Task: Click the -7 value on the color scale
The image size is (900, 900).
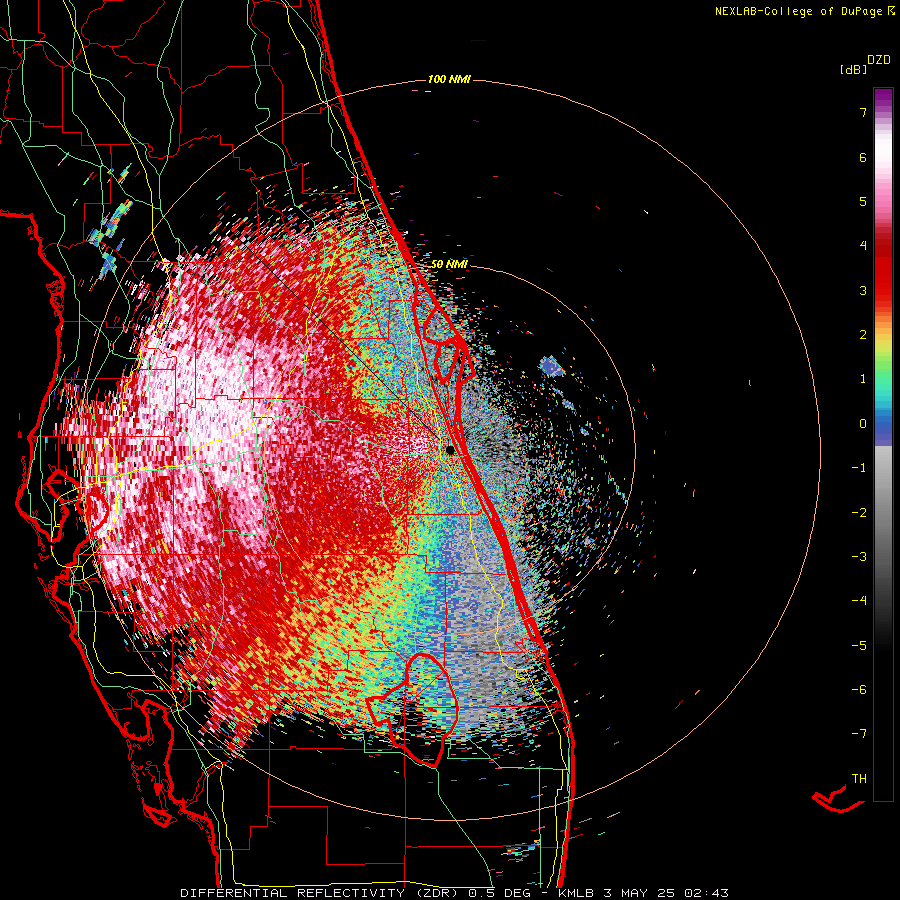Action: tap(859, 734)
